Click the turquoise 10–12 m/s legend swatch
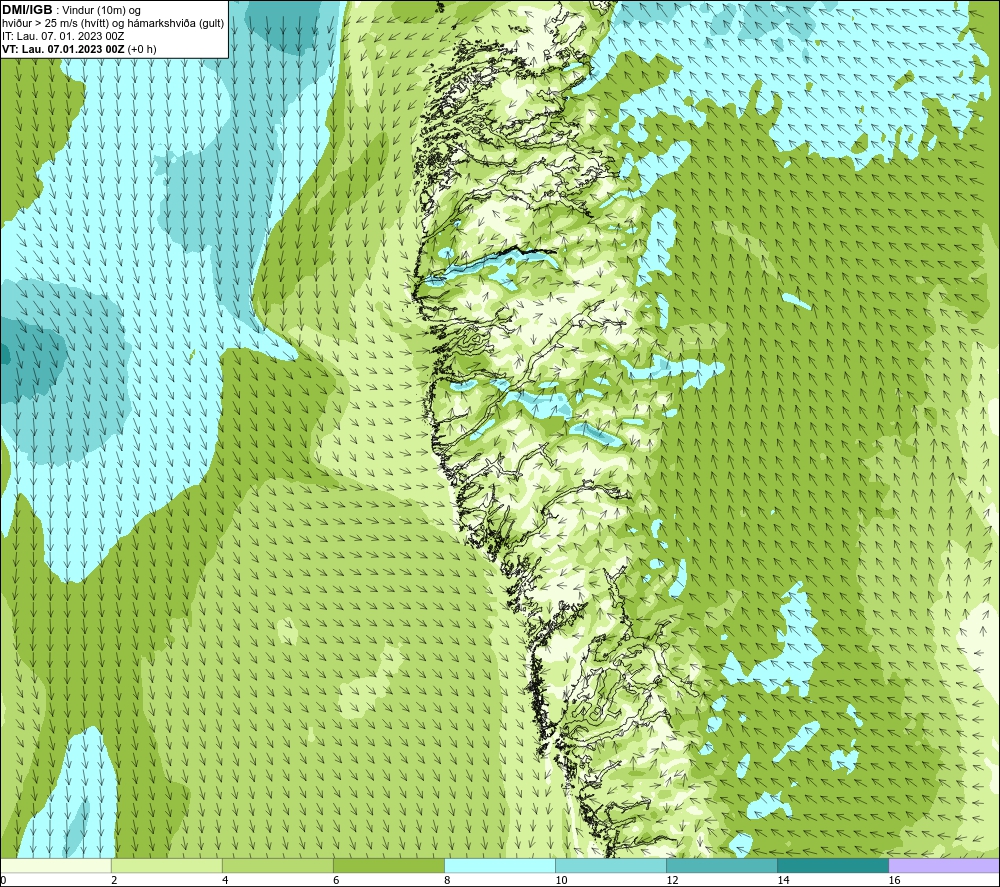1000x887 pixels. 611,865
